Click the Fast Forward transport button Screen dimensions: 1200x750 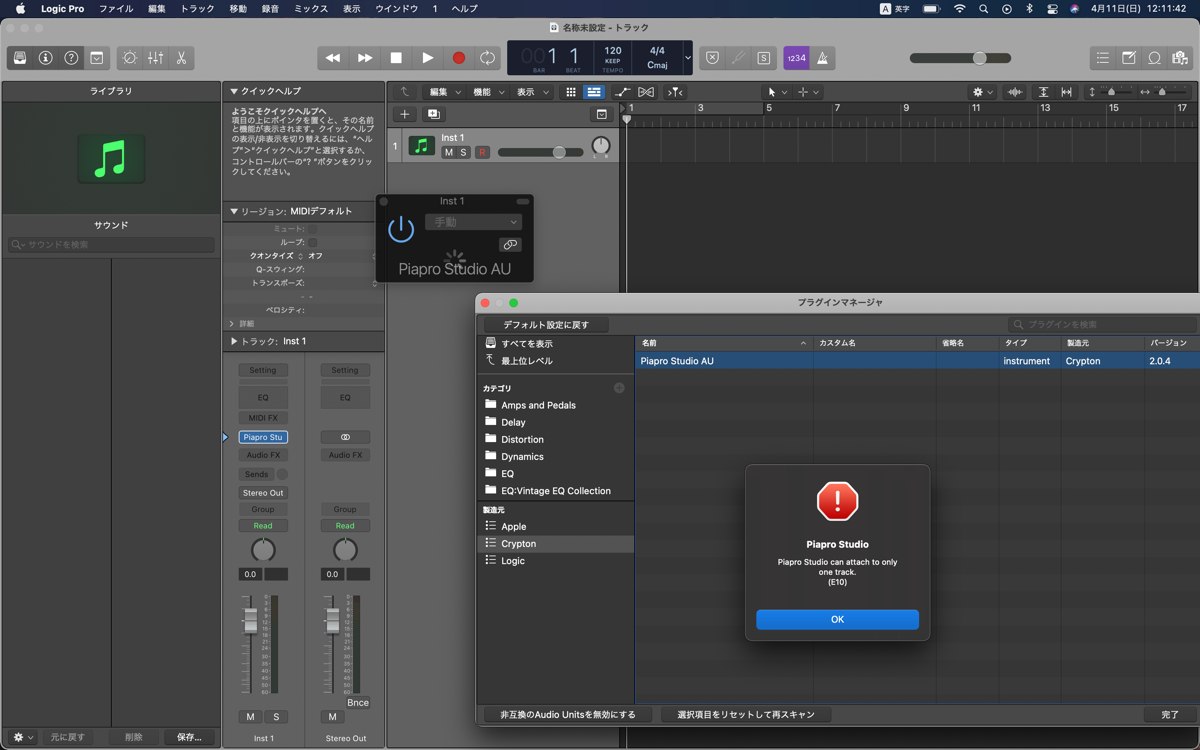tap(365, 58)
